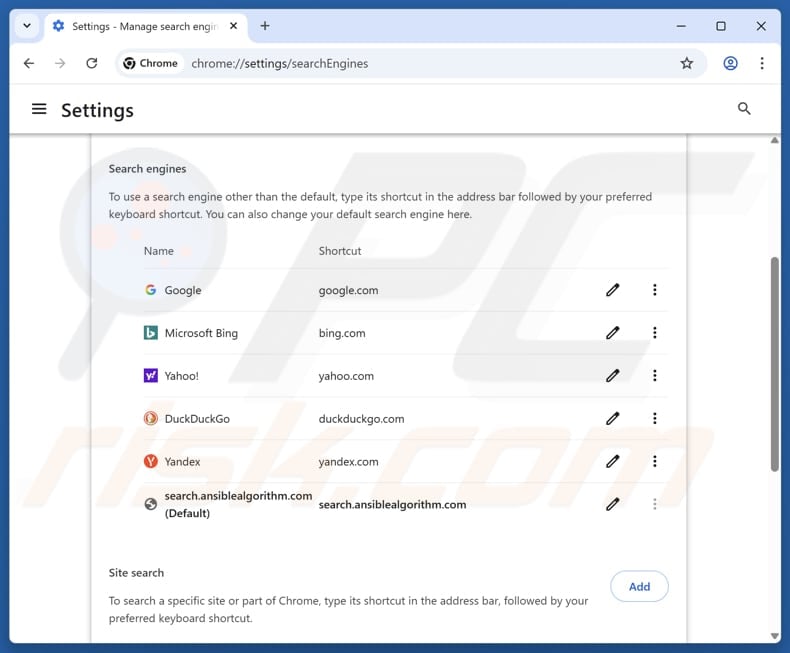790x653 pixels.
Task: Select the search.ansiblealgorithm.com (Default) name
Action: [238, 504]
